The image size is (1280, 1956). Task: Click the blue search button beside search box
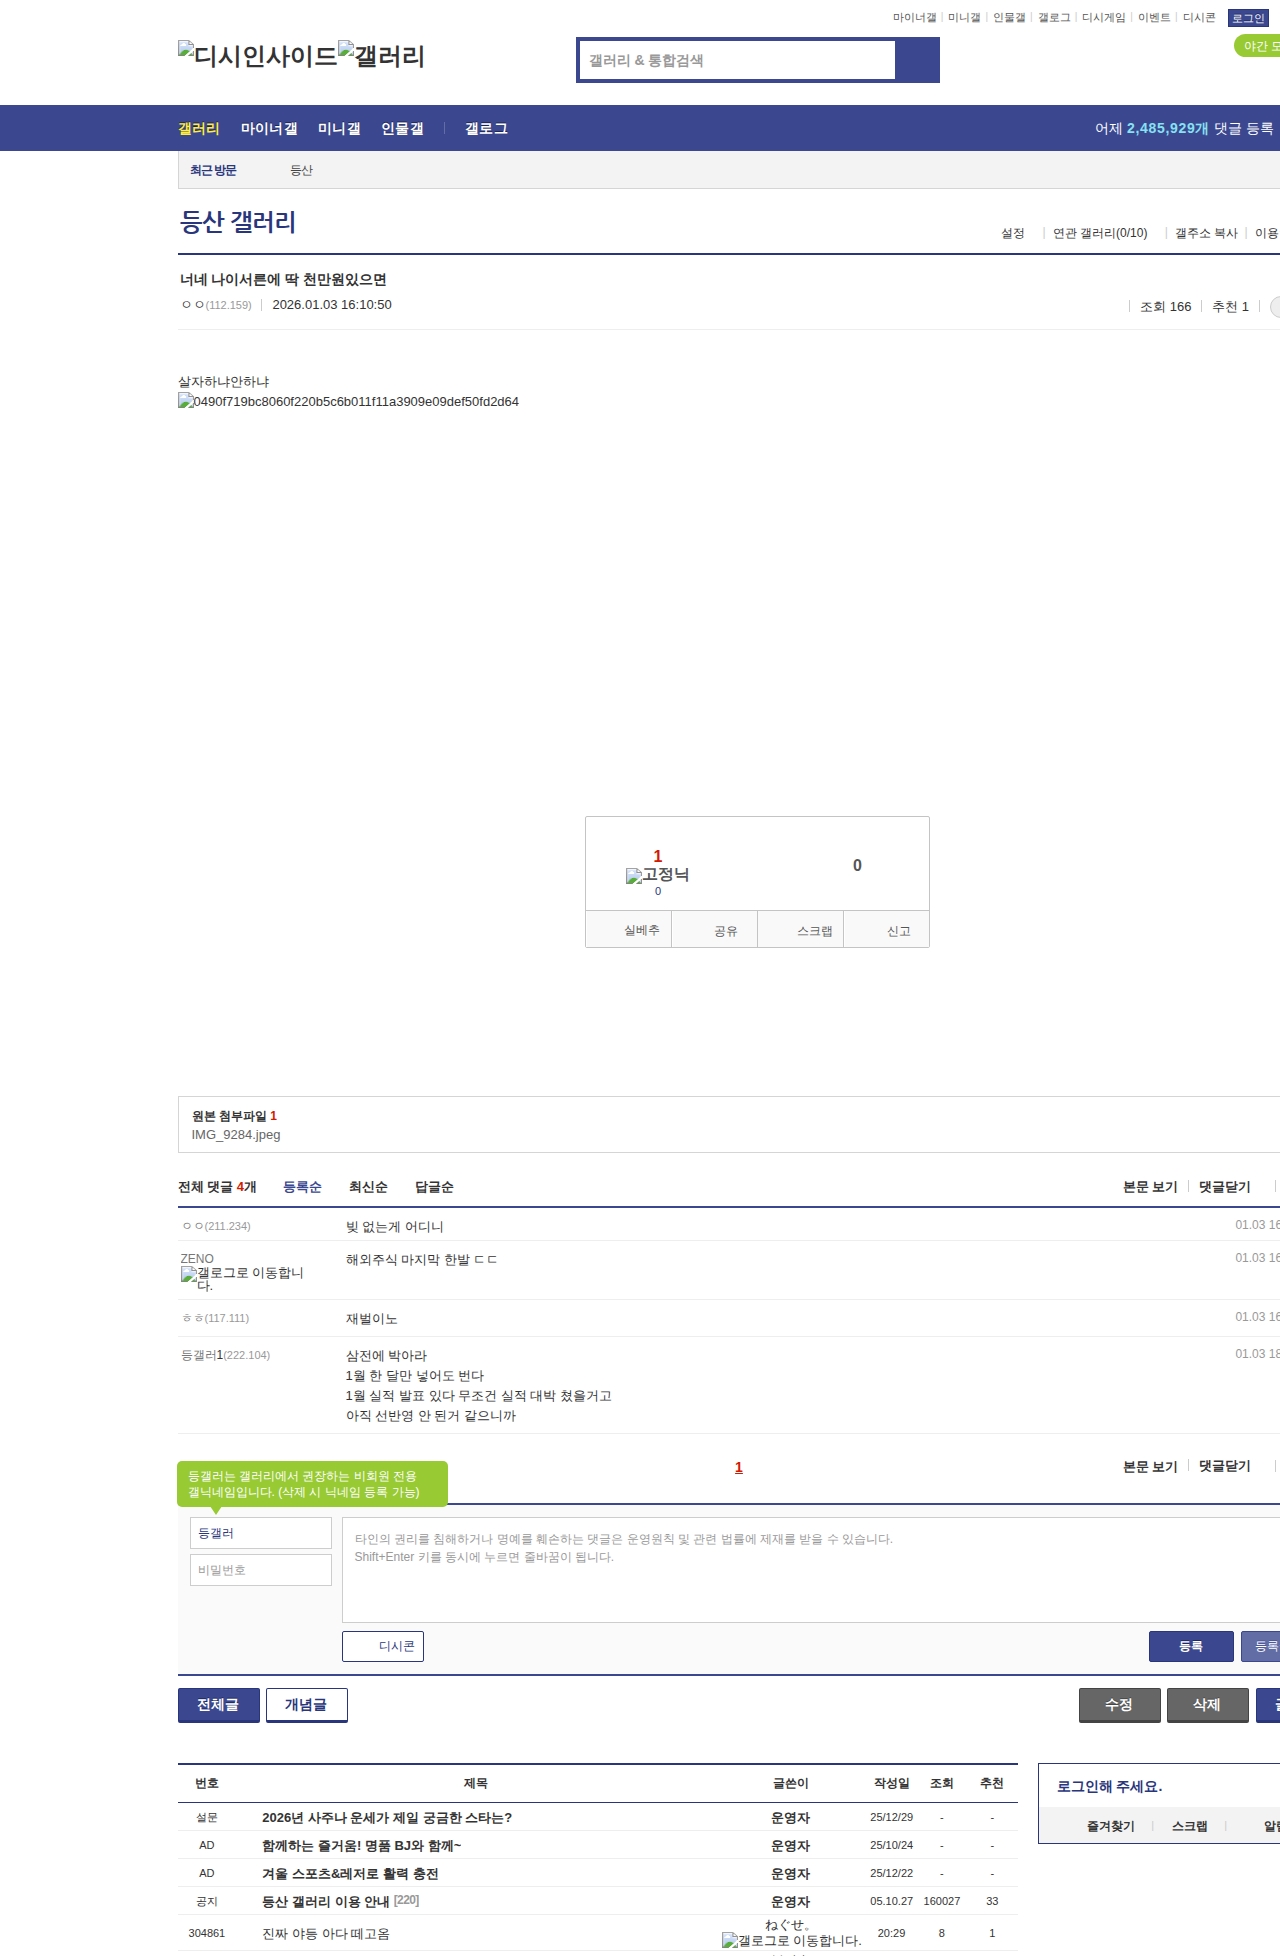coord(917,60)
